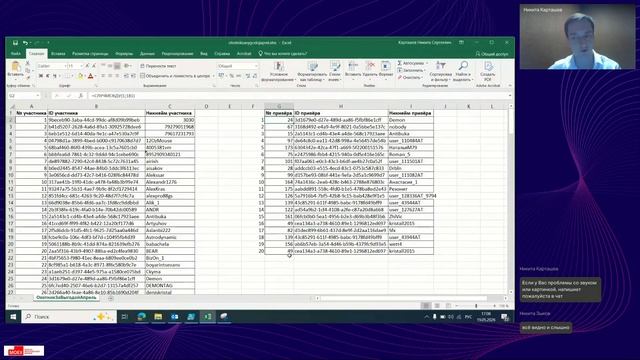Open the File (Файл) tab
The image size is (640, 360).
[x=16, y=53]
